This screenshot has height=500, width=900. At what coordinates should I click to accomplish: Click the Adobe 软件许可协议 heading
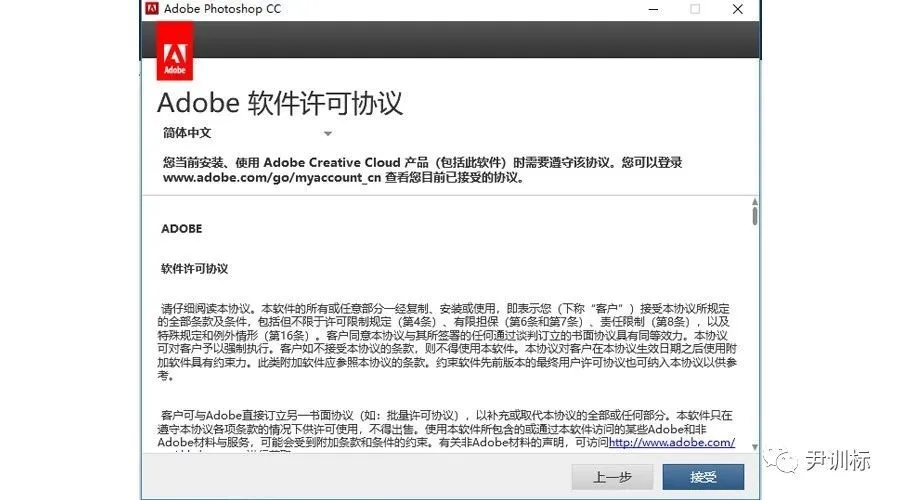point(279,104)
